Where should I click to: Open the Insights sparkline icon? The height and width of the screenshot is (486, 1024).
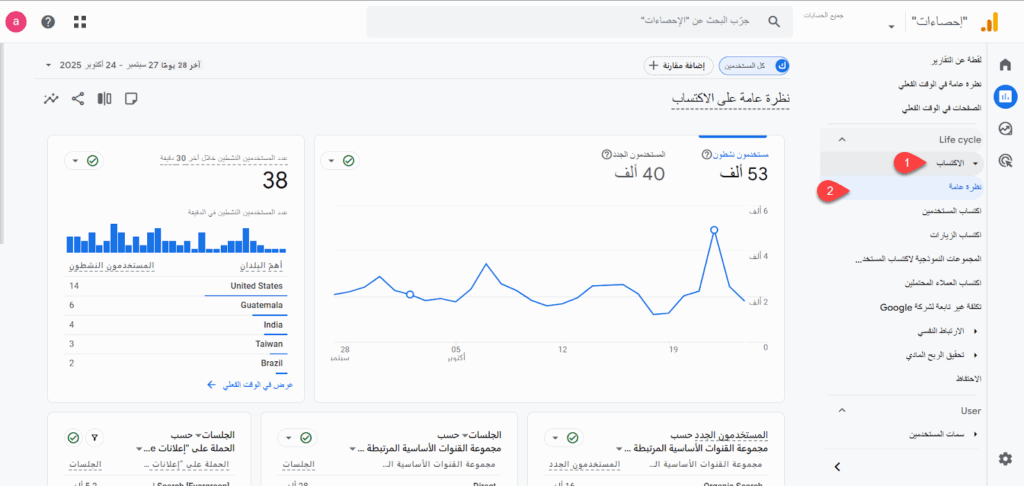click(52, 98)
